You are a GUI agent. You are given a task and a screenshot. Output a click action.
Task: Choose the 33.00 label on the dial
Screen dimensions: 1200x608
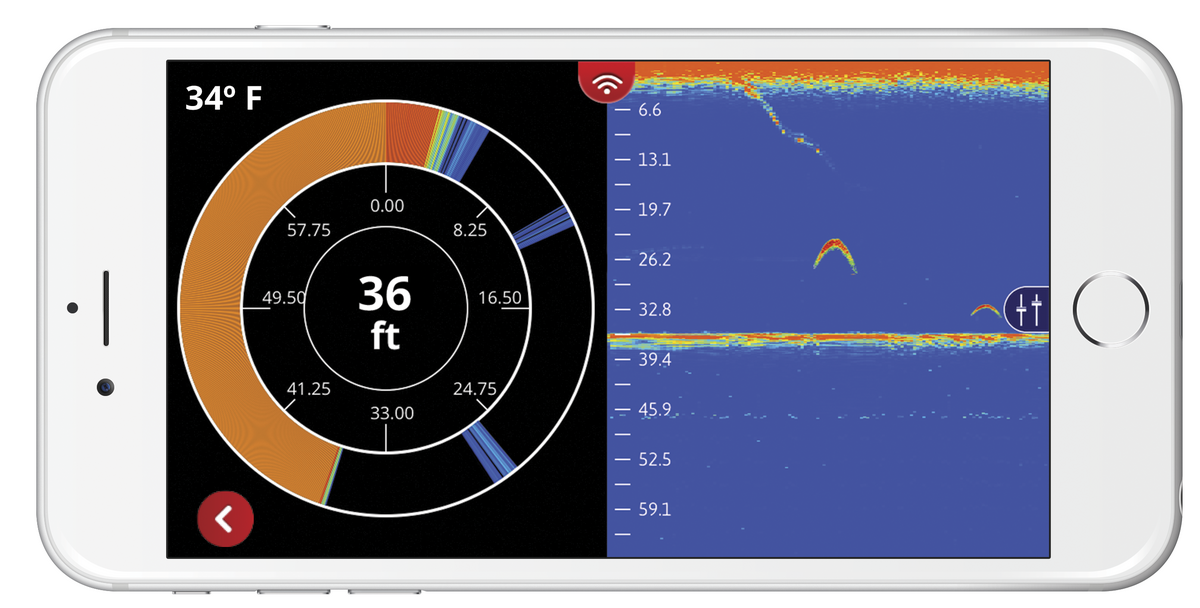pyautogui.click(x=392, y=412)
